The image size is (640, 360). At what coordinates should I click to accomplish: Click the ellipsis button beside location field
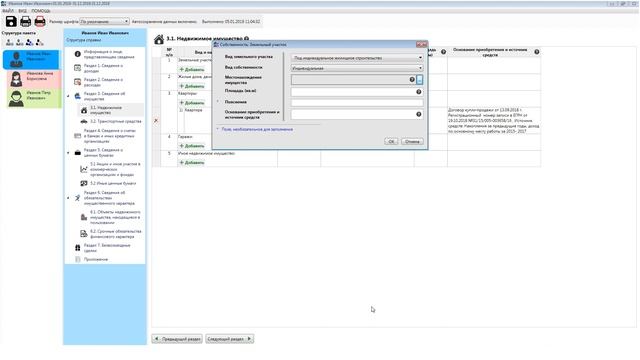click(x=420, y=80)
